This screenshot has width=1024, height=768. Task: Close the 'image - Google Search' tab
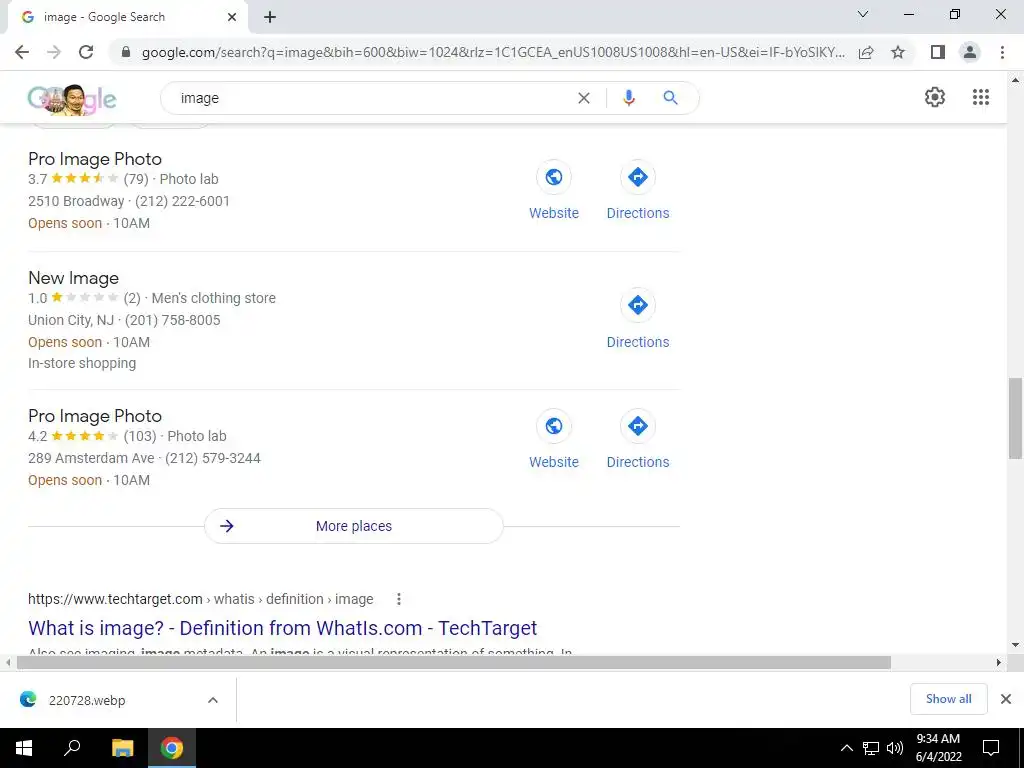[232, 17]
